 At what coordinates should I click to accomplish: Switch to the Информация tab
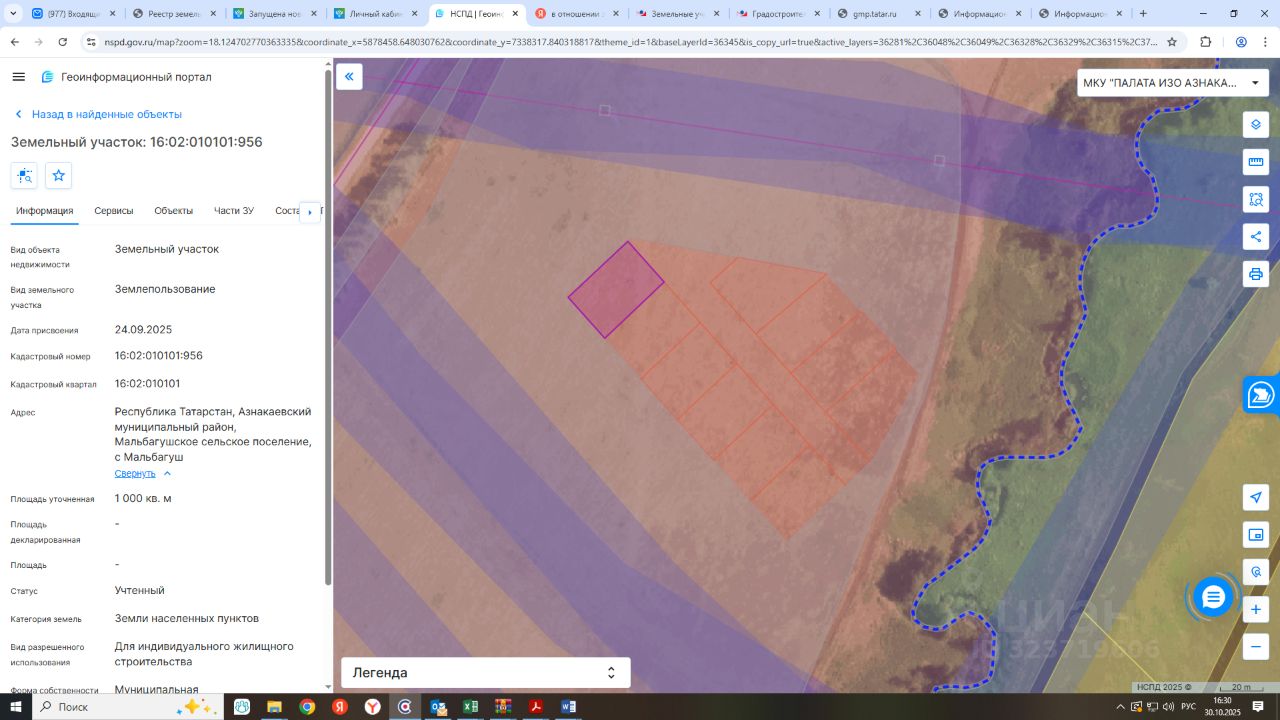pyautogui.click(x=44, y=211)
